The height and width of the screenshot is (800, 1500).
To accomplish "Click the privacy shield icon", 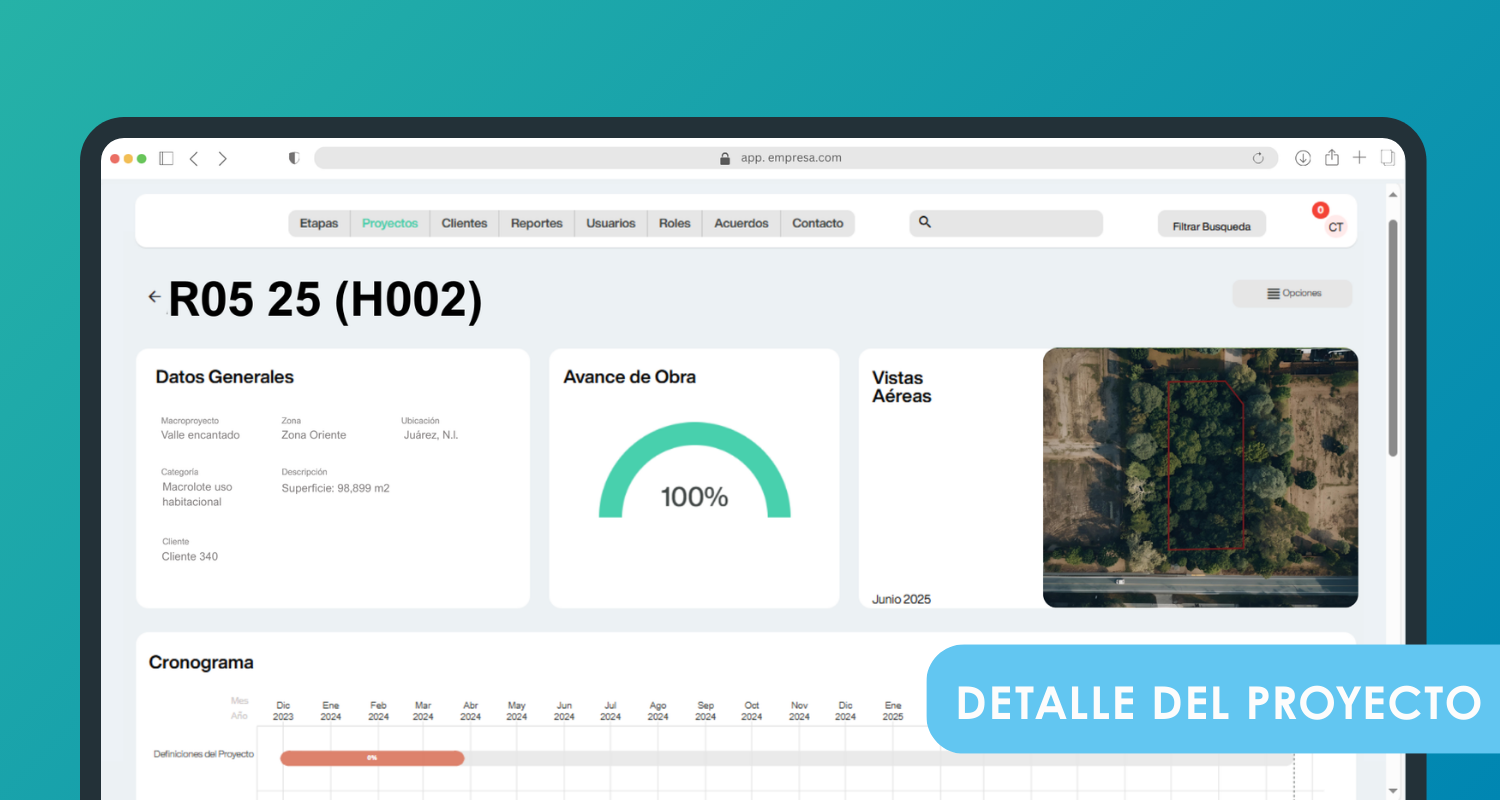I will (x=294, y=158).
